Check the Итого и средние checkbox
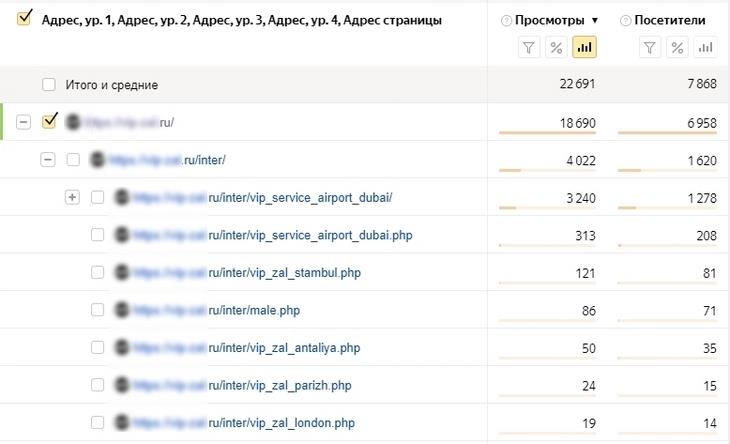The width and height of the screenshot is (730, 444). tap(48, 85)
